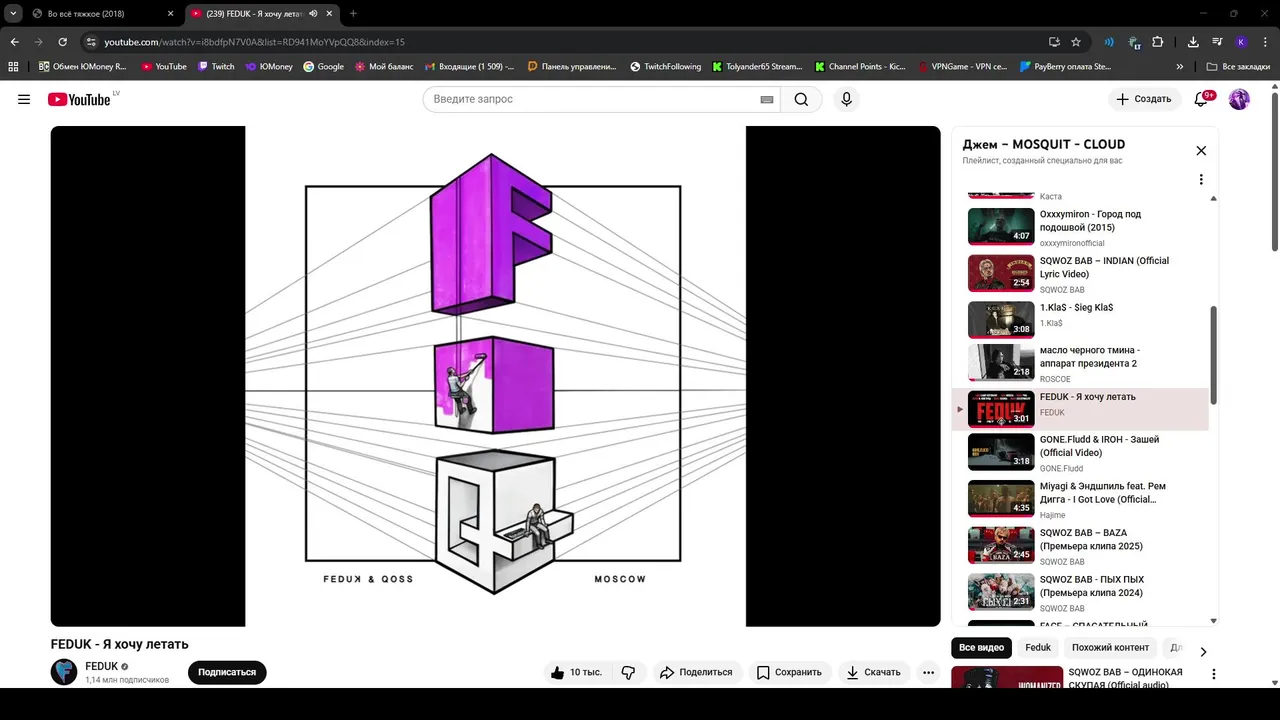Open SQWOZ BAB ОДИНОКАЯ recommended video
The image size is (1280, 720).
point(1084,679)
